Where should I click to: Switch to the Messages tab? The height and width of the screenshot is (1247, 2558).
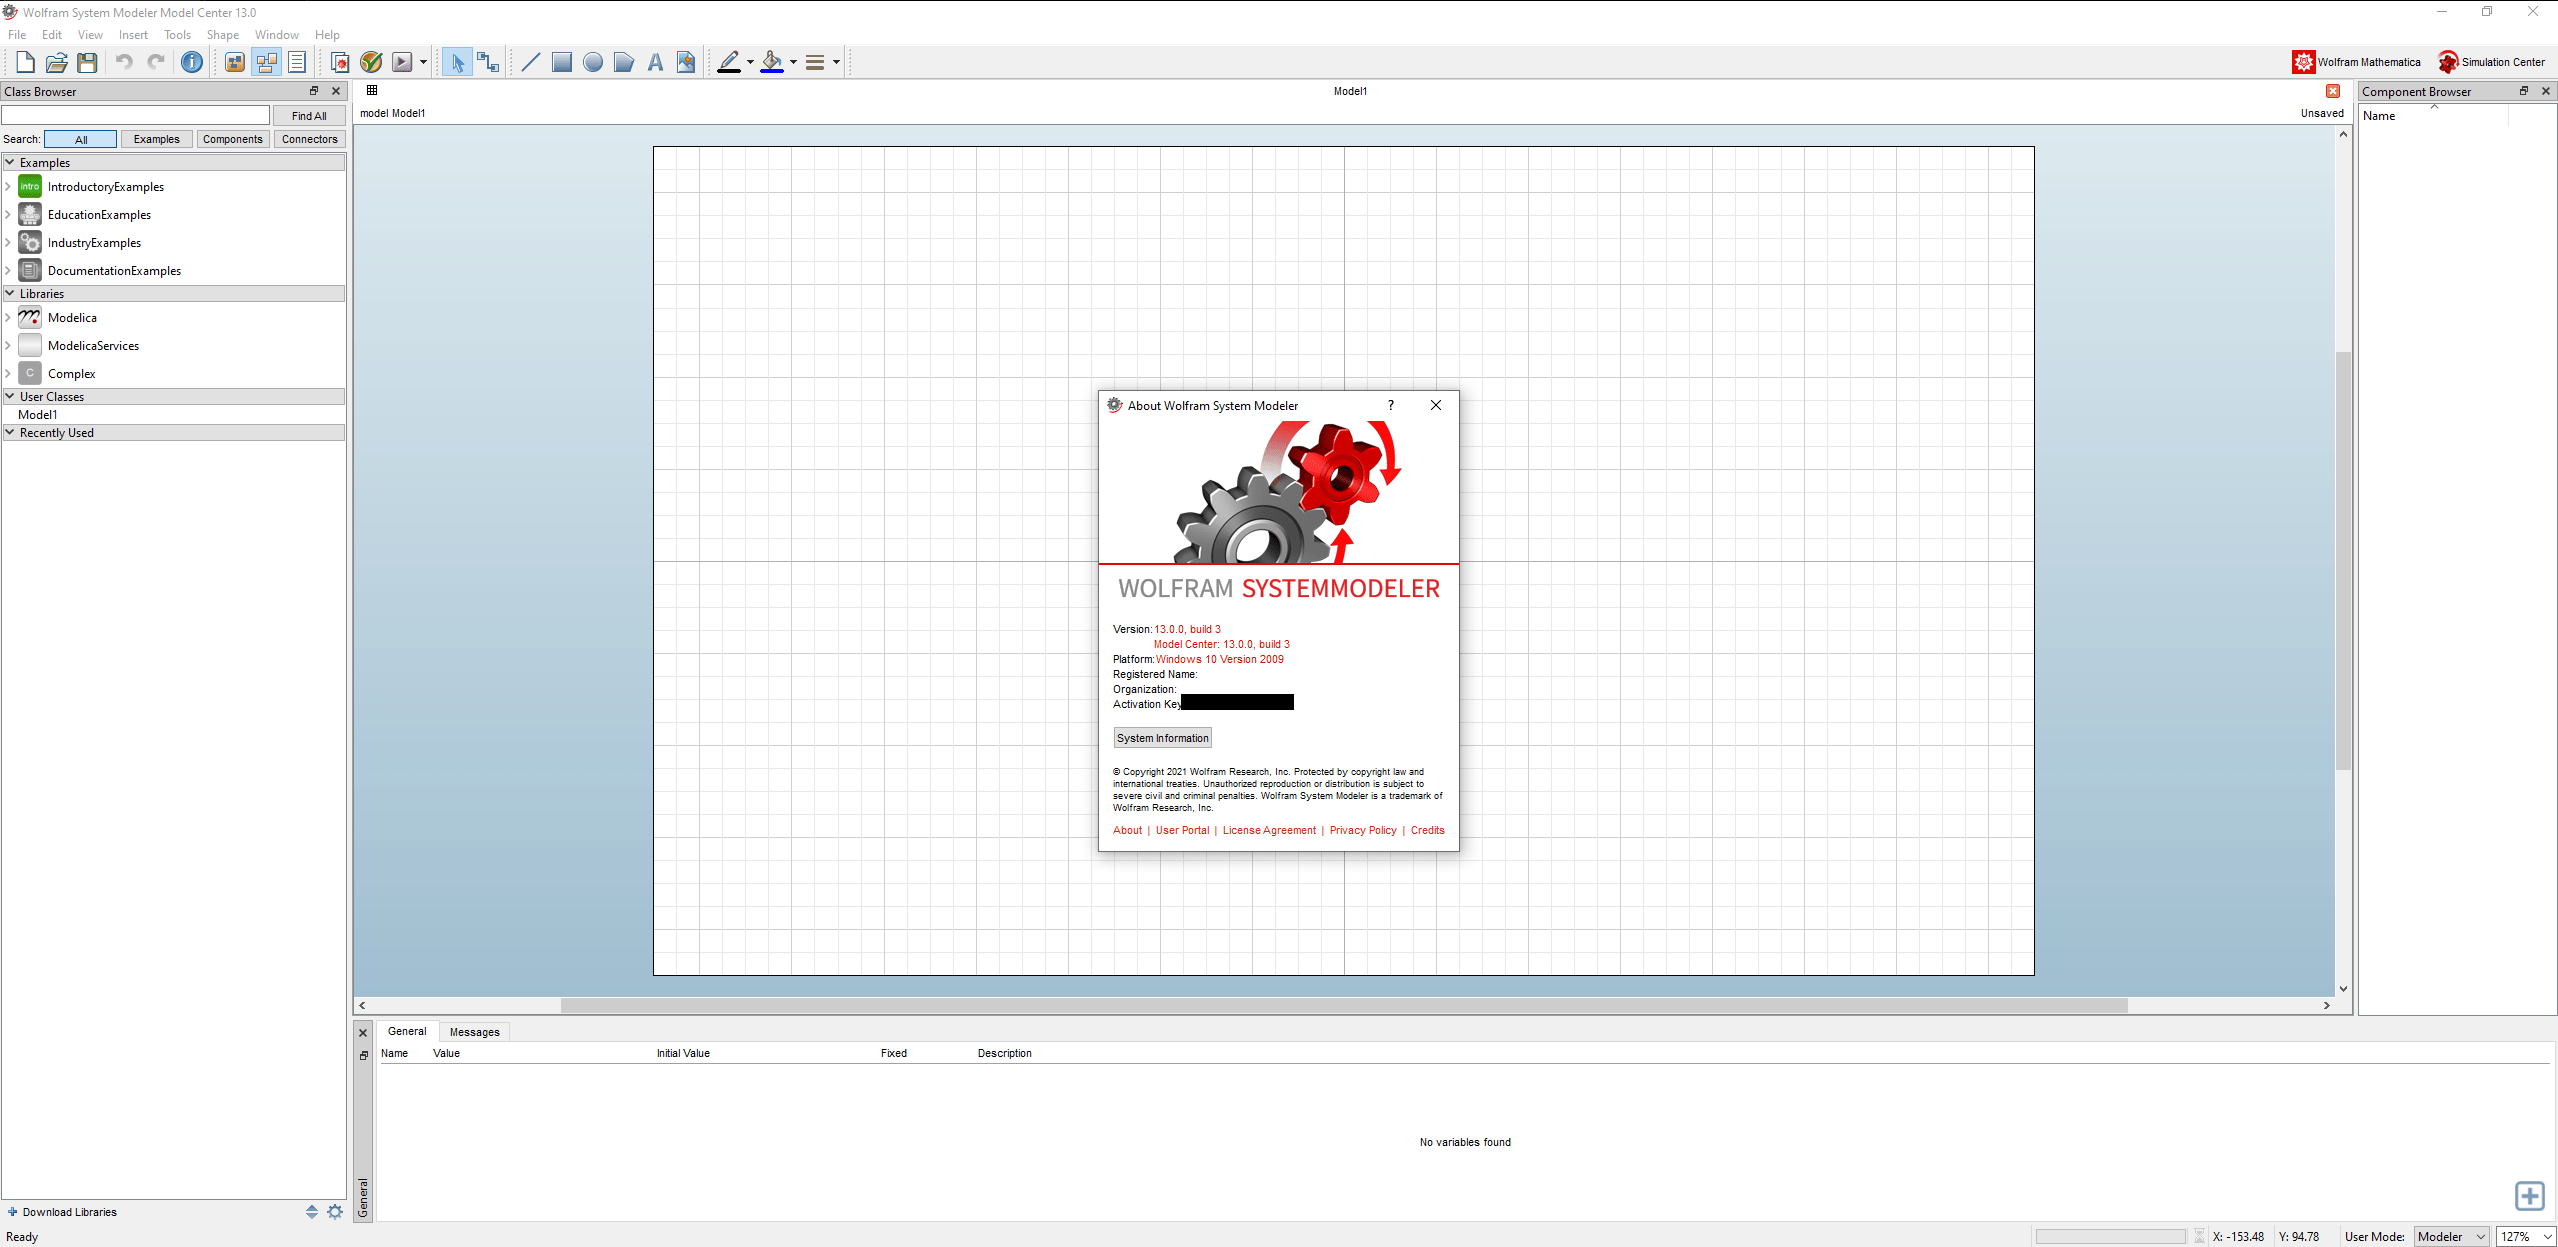(x=475, y=1032)
